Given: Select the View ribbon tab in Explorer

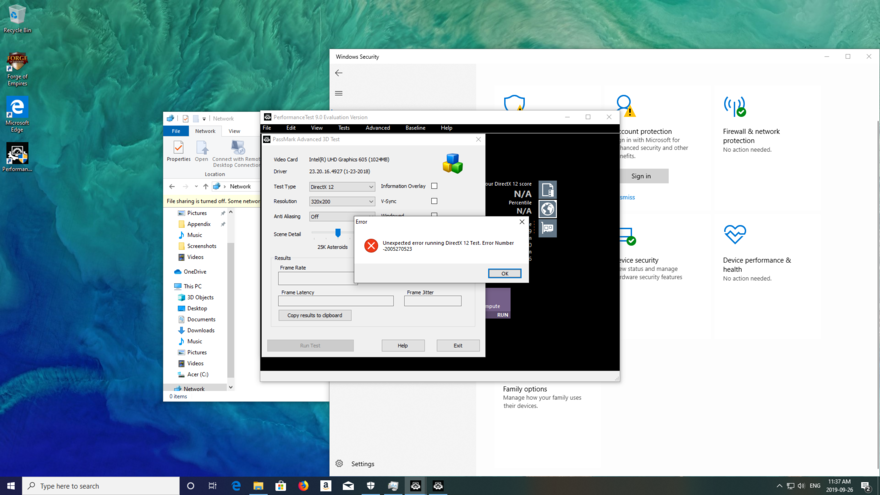Looking at the screenshot, I should point(234,131).
